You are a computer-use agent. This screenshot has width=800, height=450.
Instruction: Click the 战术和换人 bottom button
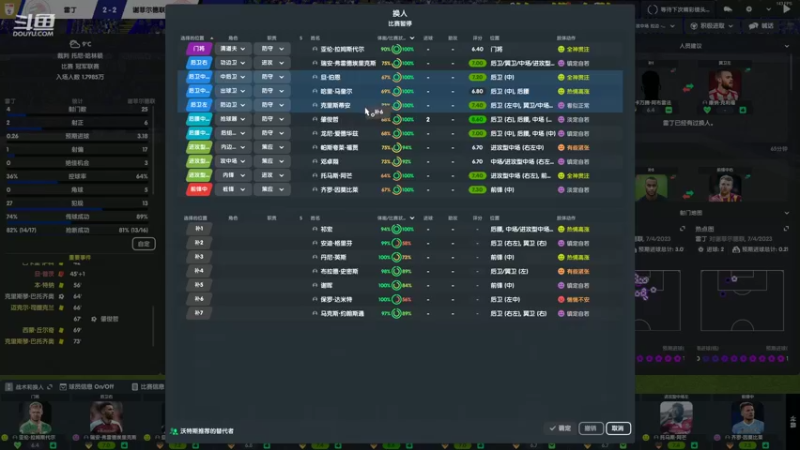pos(28,387)
